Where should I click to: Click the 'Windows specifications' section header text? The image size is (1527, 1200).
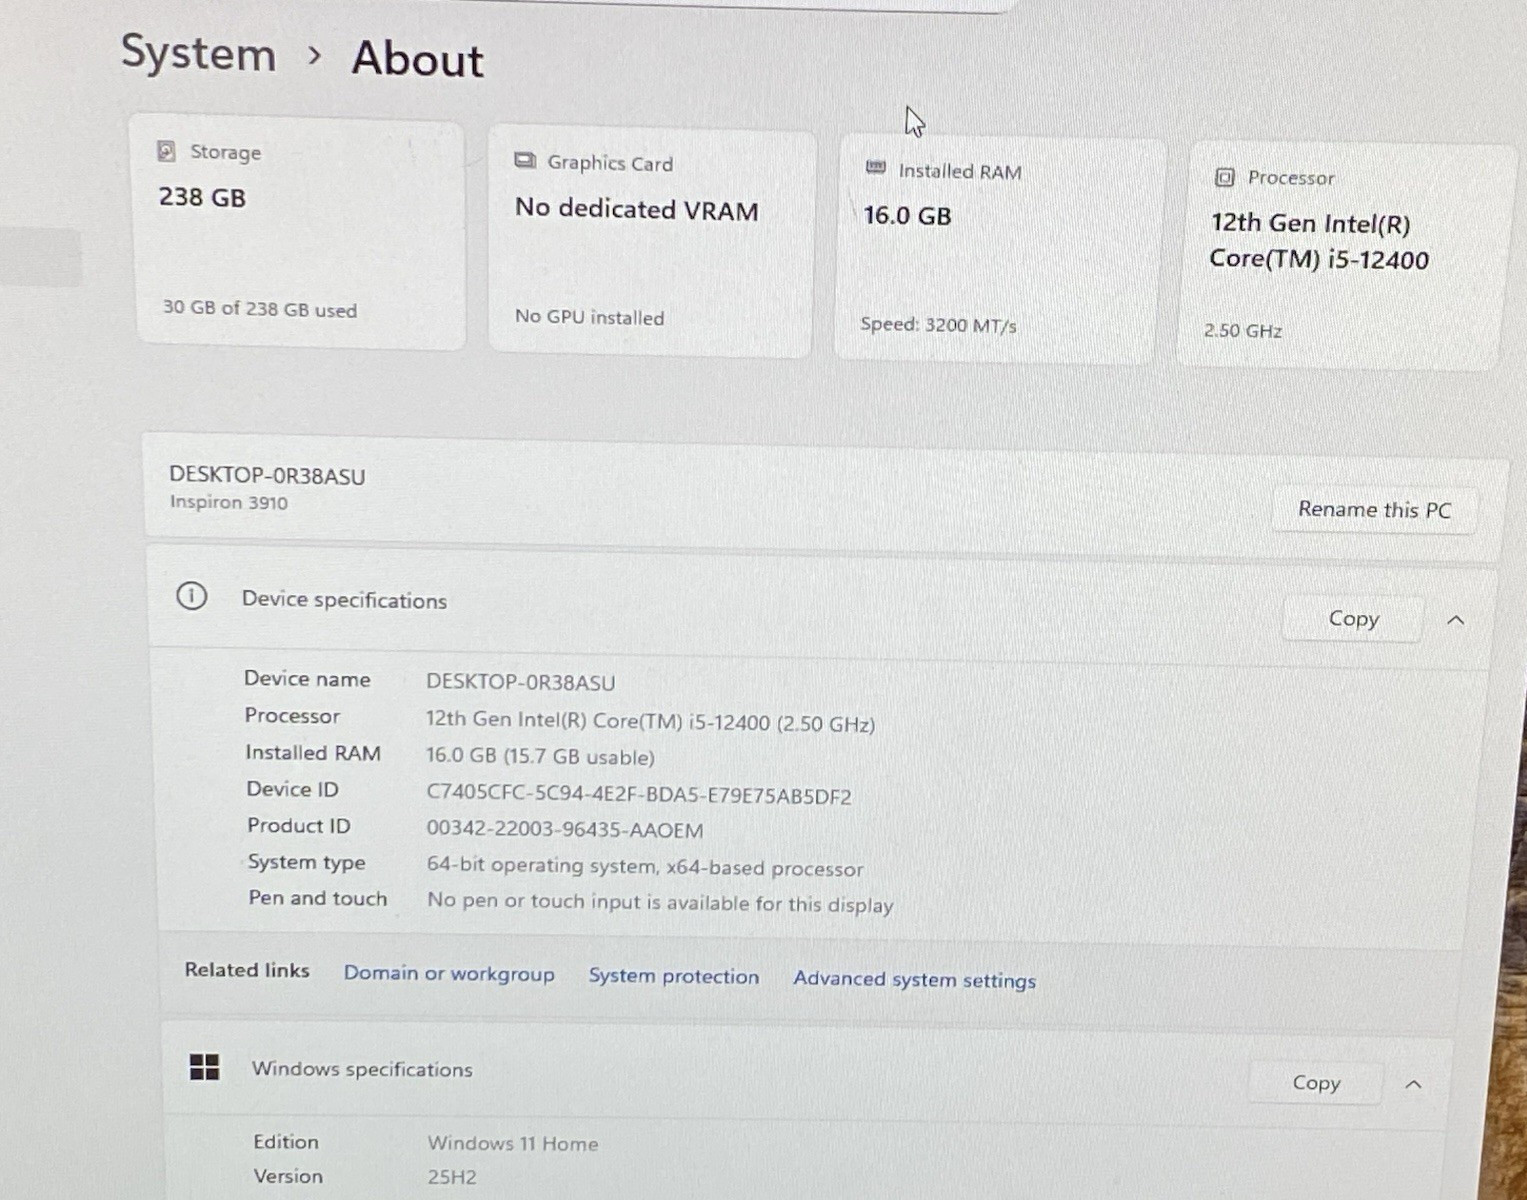[x=362, y=1069]
